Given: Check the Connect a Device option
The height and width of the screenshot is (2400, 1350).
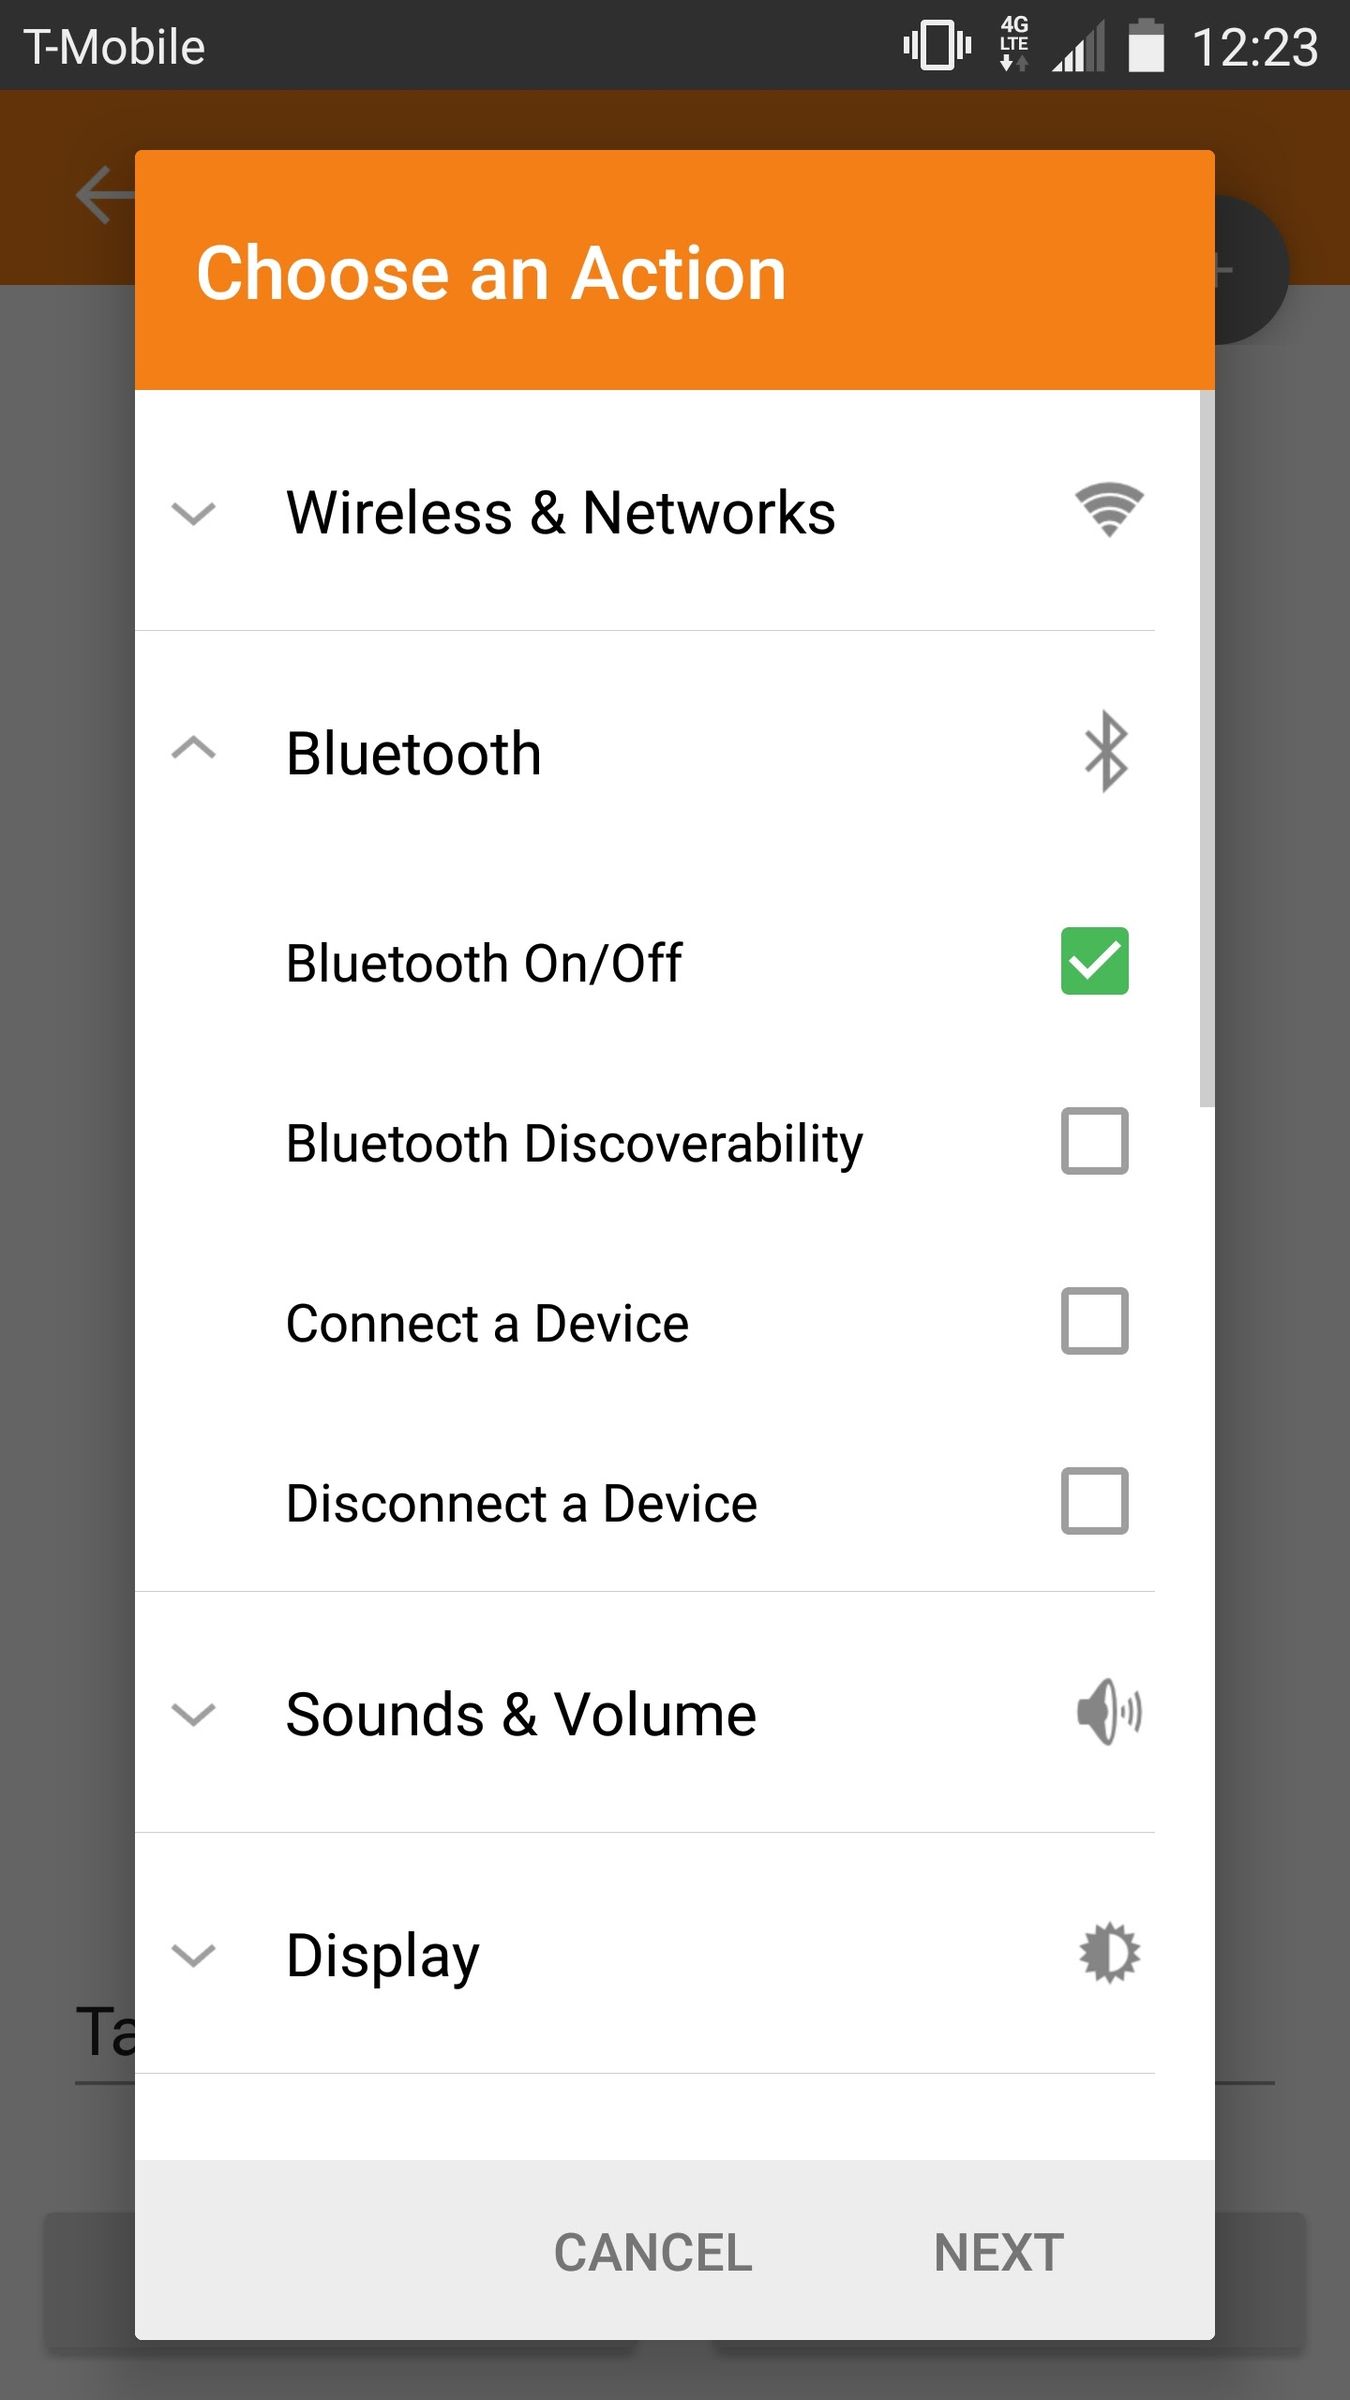Looking at the screenshot, I should click(x=1094, y=1322).
